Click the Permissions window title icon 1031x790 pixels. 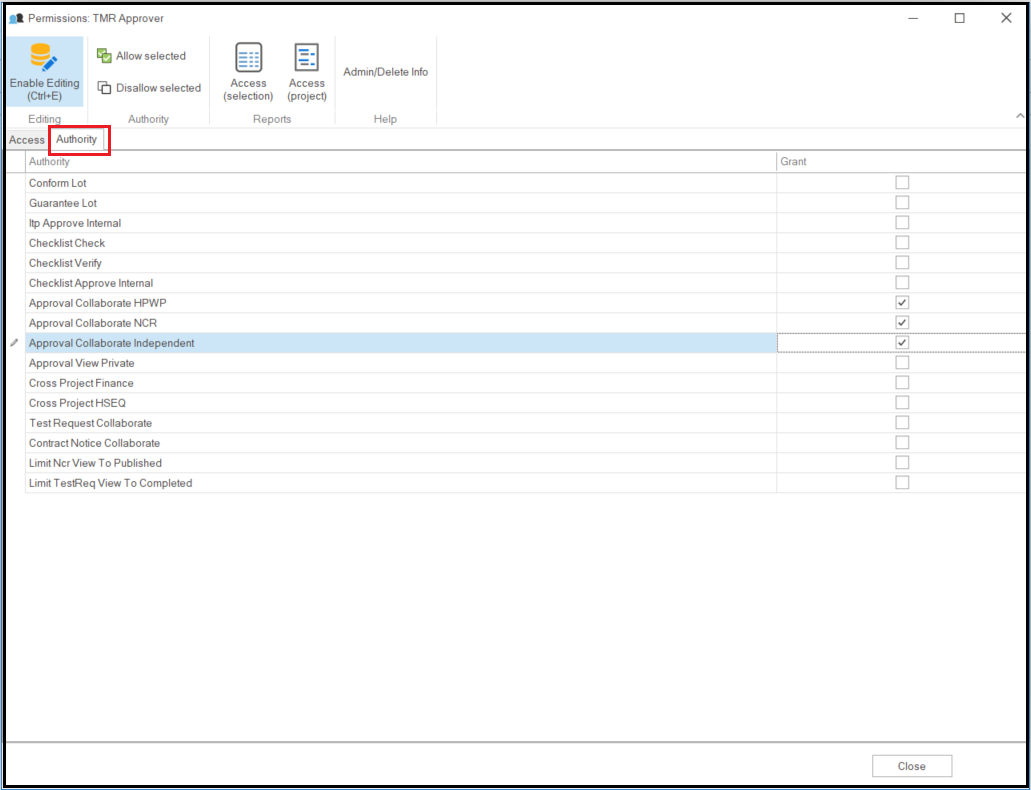click(x=16, y=18)
